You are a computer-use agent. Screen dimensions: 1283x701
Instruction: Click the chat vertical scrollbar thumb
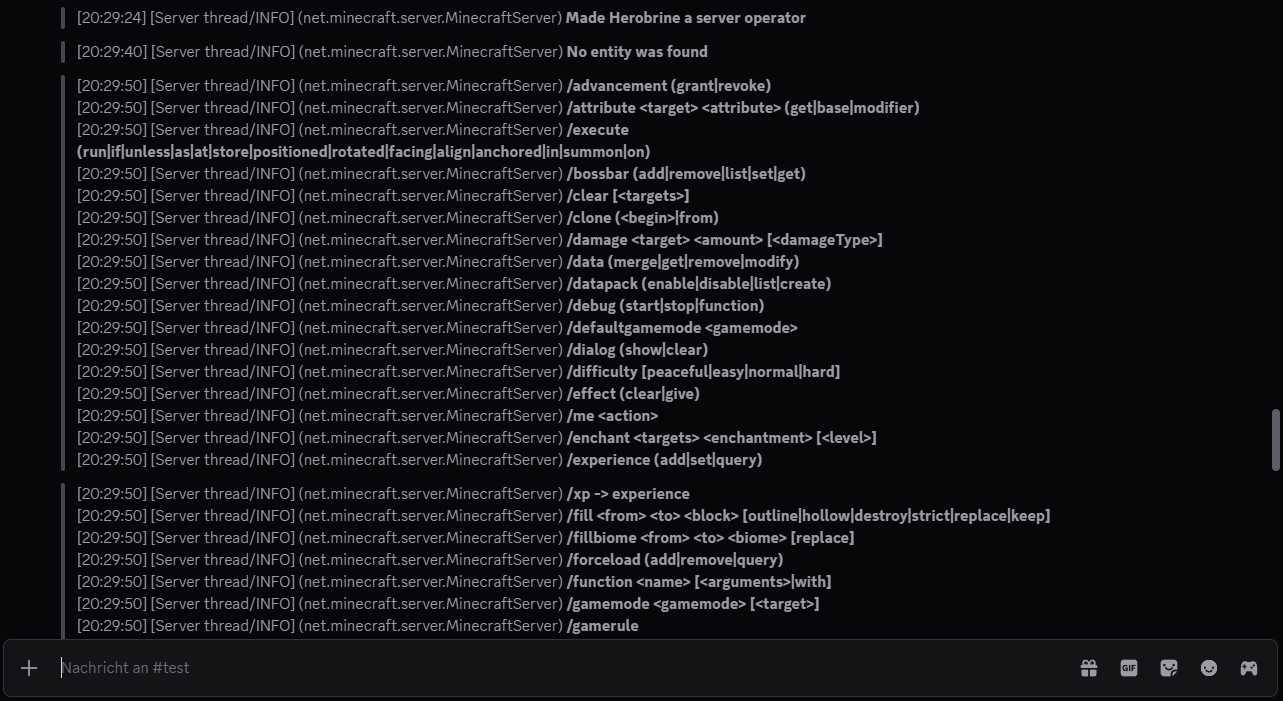click(1275, 439)
